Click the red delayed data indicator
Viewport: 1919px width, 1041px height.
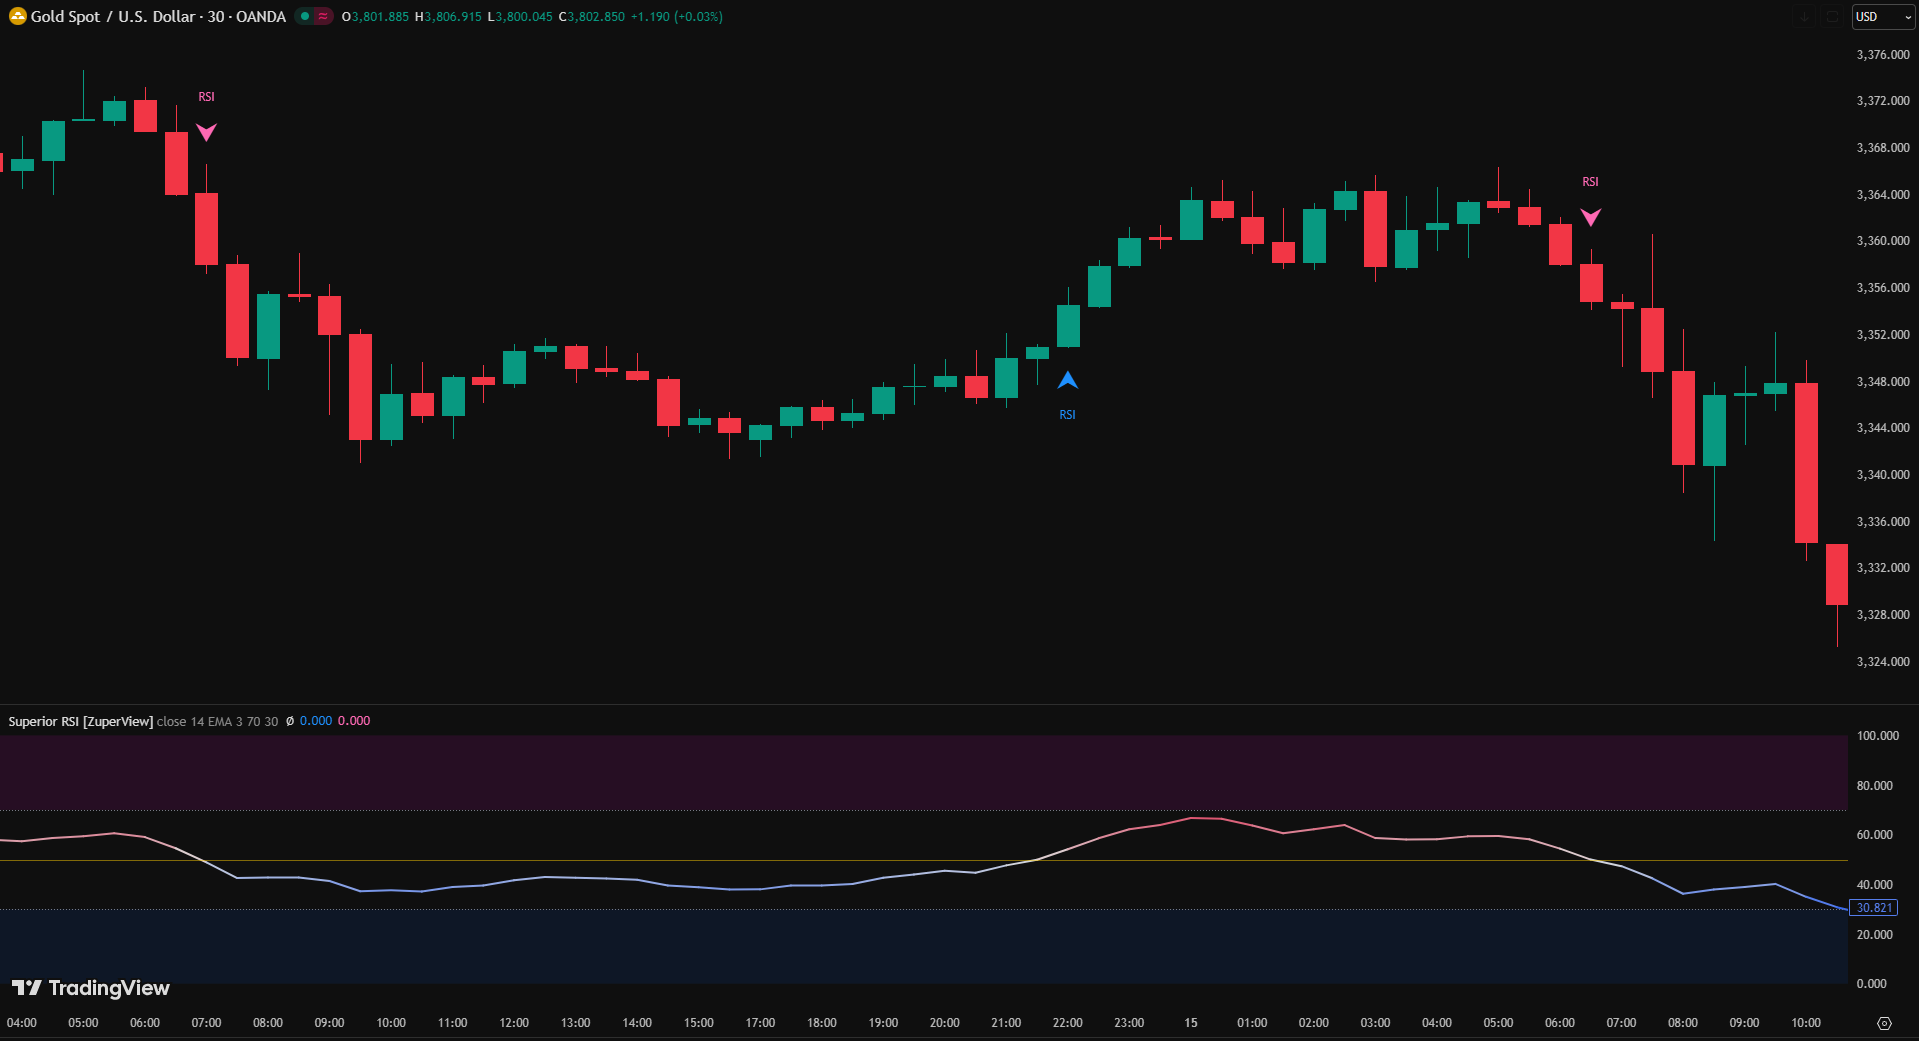323,16
